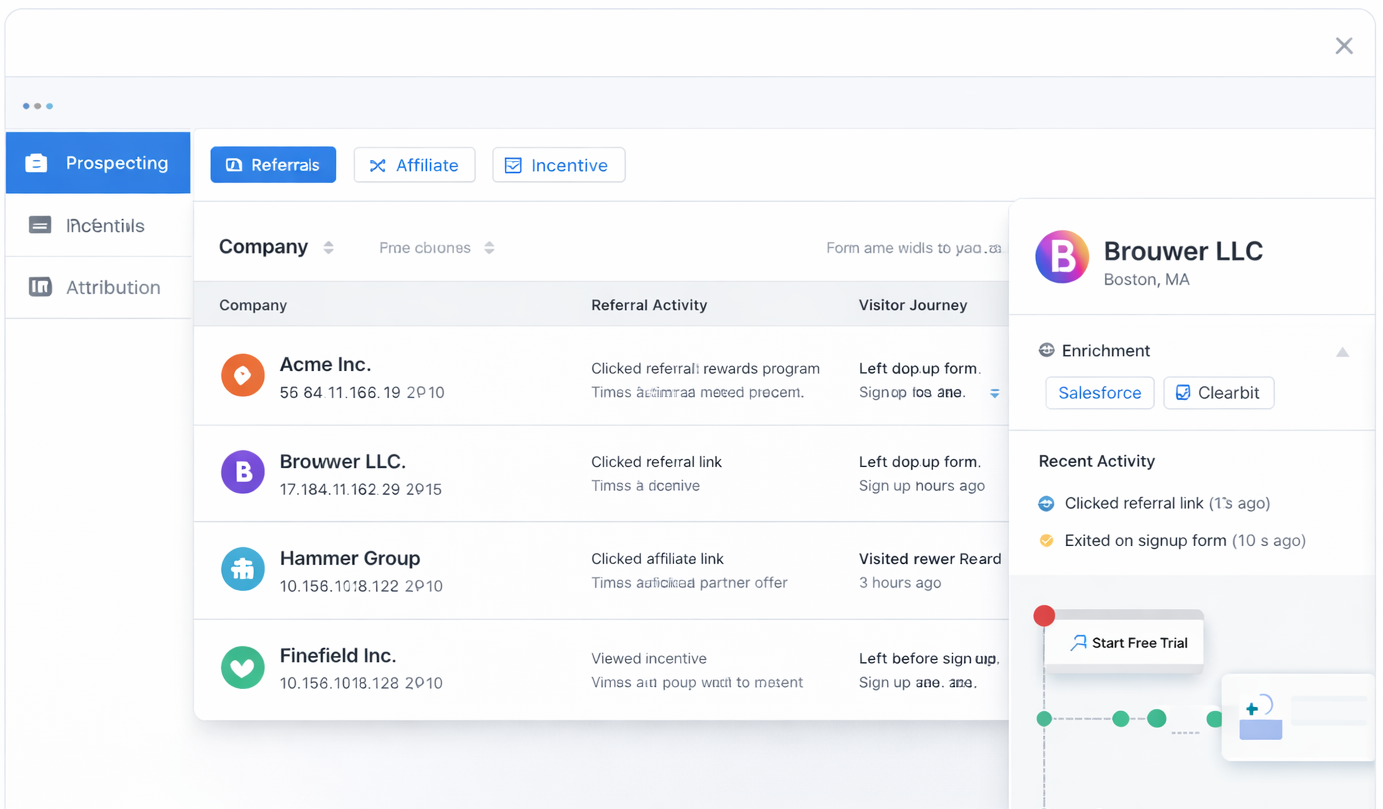Switch to the Affiliate tab
Screen dimensions: 1383x809
tap(414, 165)
